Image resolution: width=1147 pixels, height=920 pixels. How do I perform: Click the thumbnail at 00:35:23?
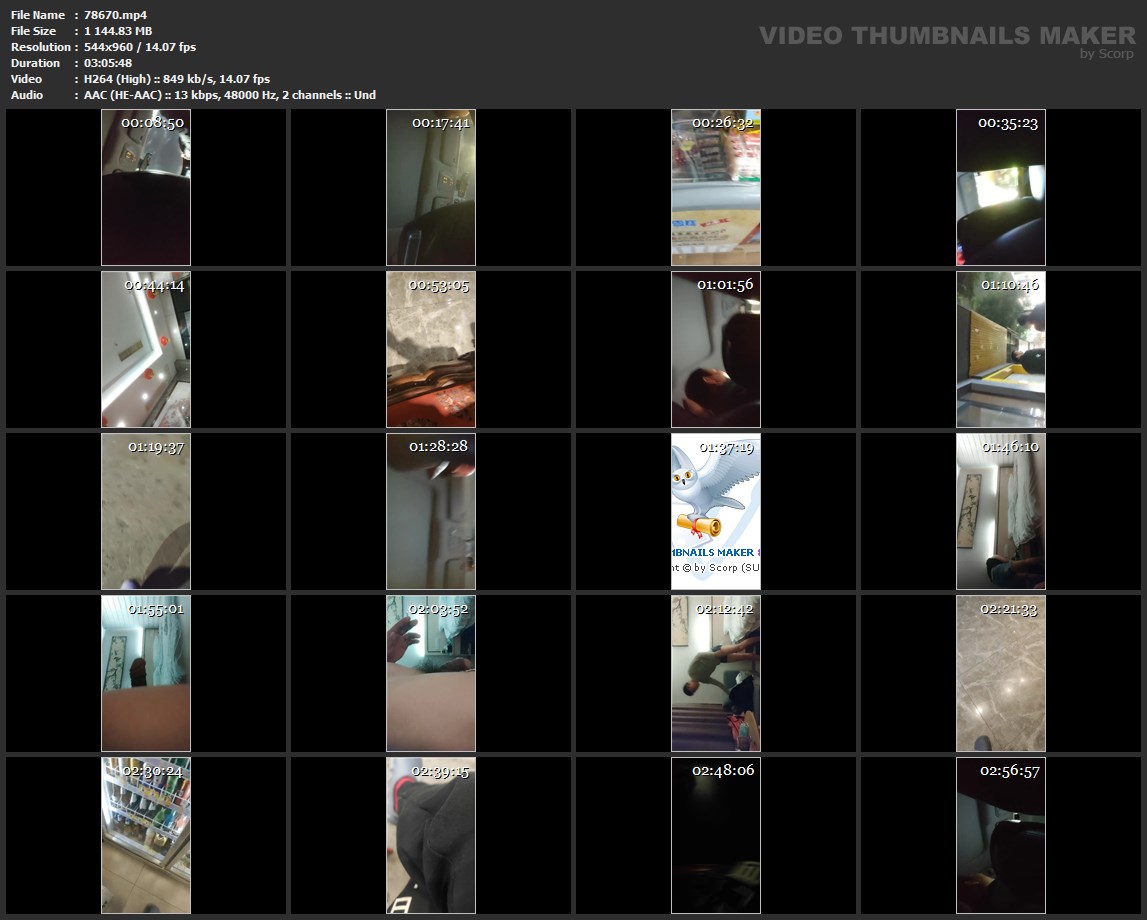(x=1001, y=188)
